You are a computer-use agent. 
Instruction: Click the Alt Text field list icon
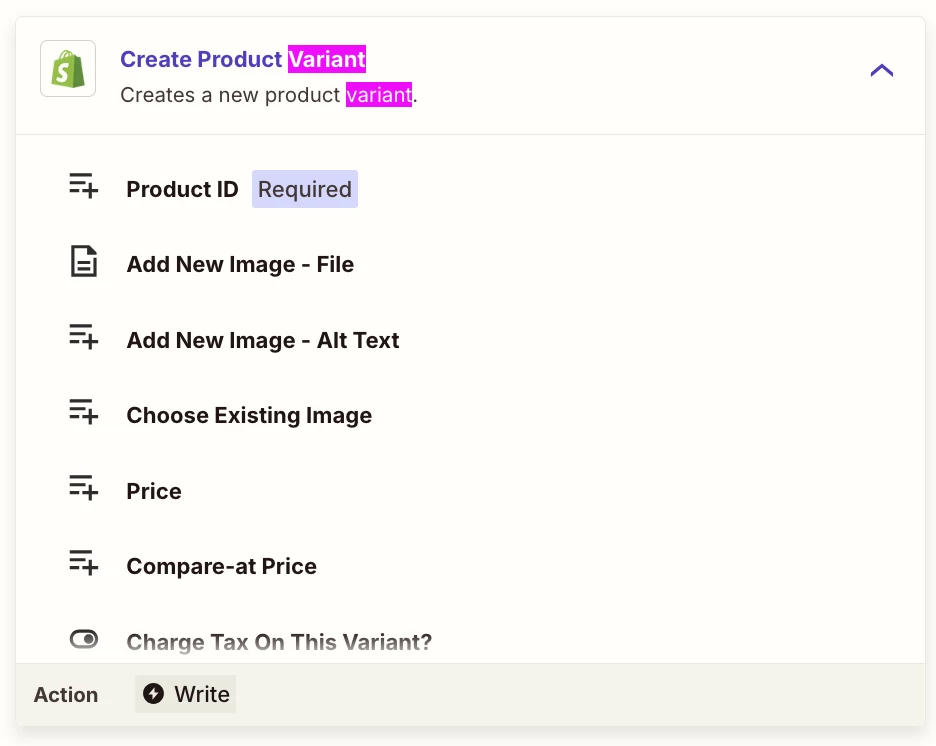coord(84,337)
